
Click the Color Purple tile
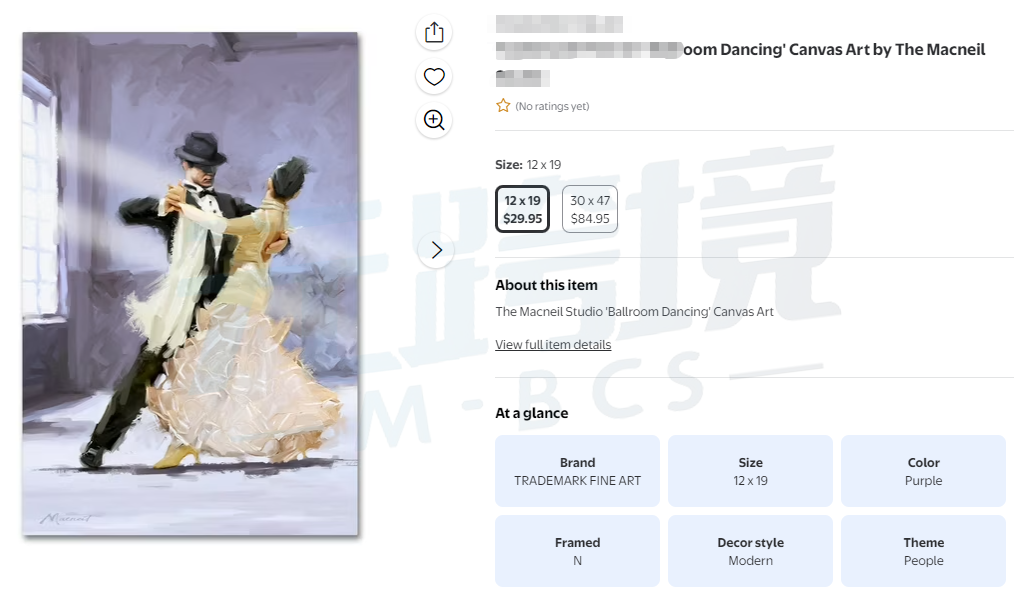(923, 471)
